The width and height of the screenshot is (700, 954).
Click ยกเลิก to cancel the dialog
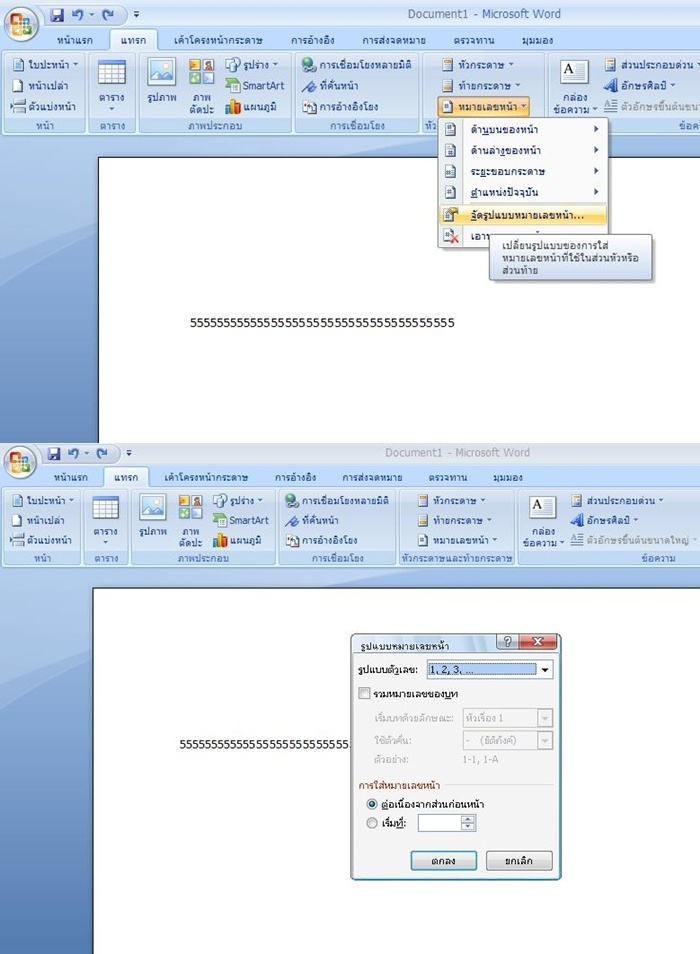click(x=519, y=861)
